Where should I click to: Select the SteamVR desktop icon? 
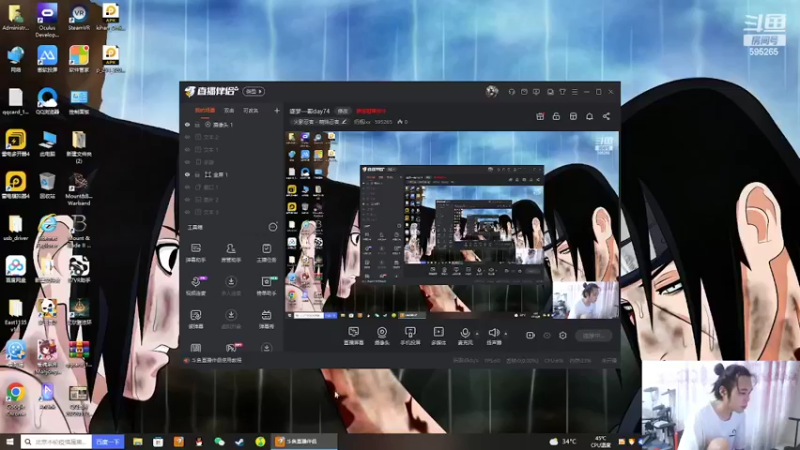(x=79, y=18)
